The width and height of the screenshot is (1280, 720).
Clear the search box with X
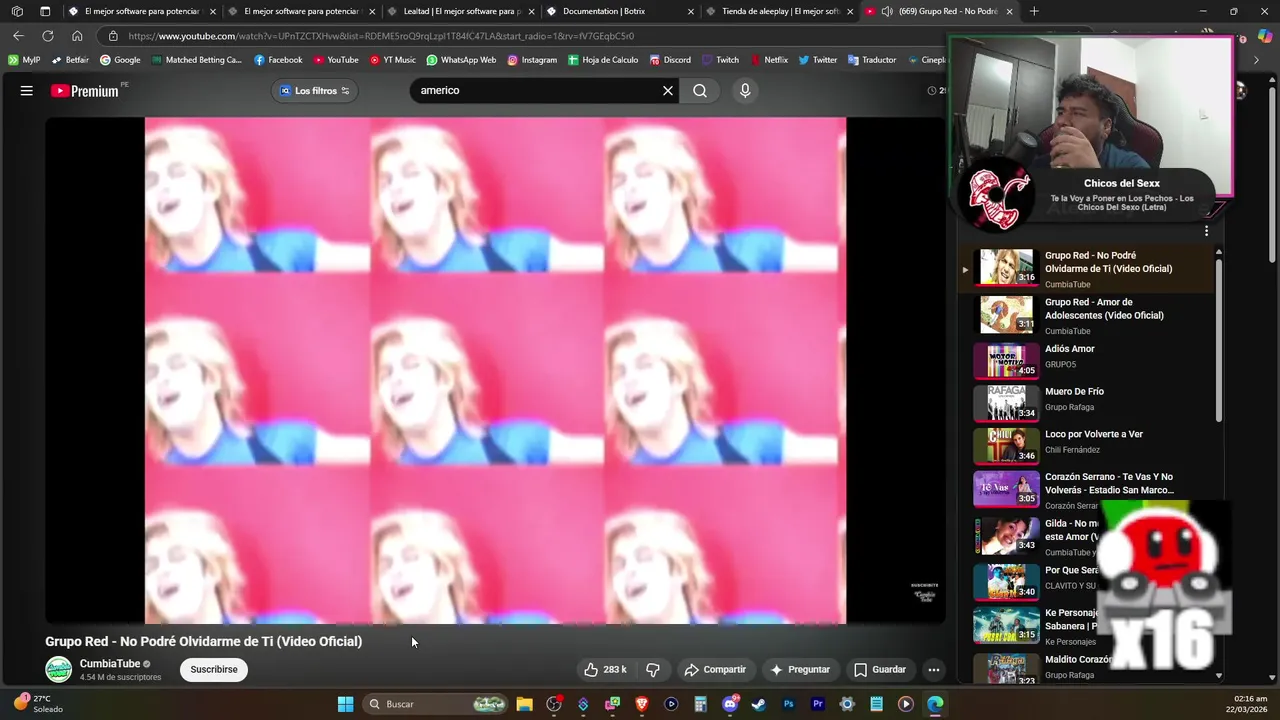coord(668,91)
